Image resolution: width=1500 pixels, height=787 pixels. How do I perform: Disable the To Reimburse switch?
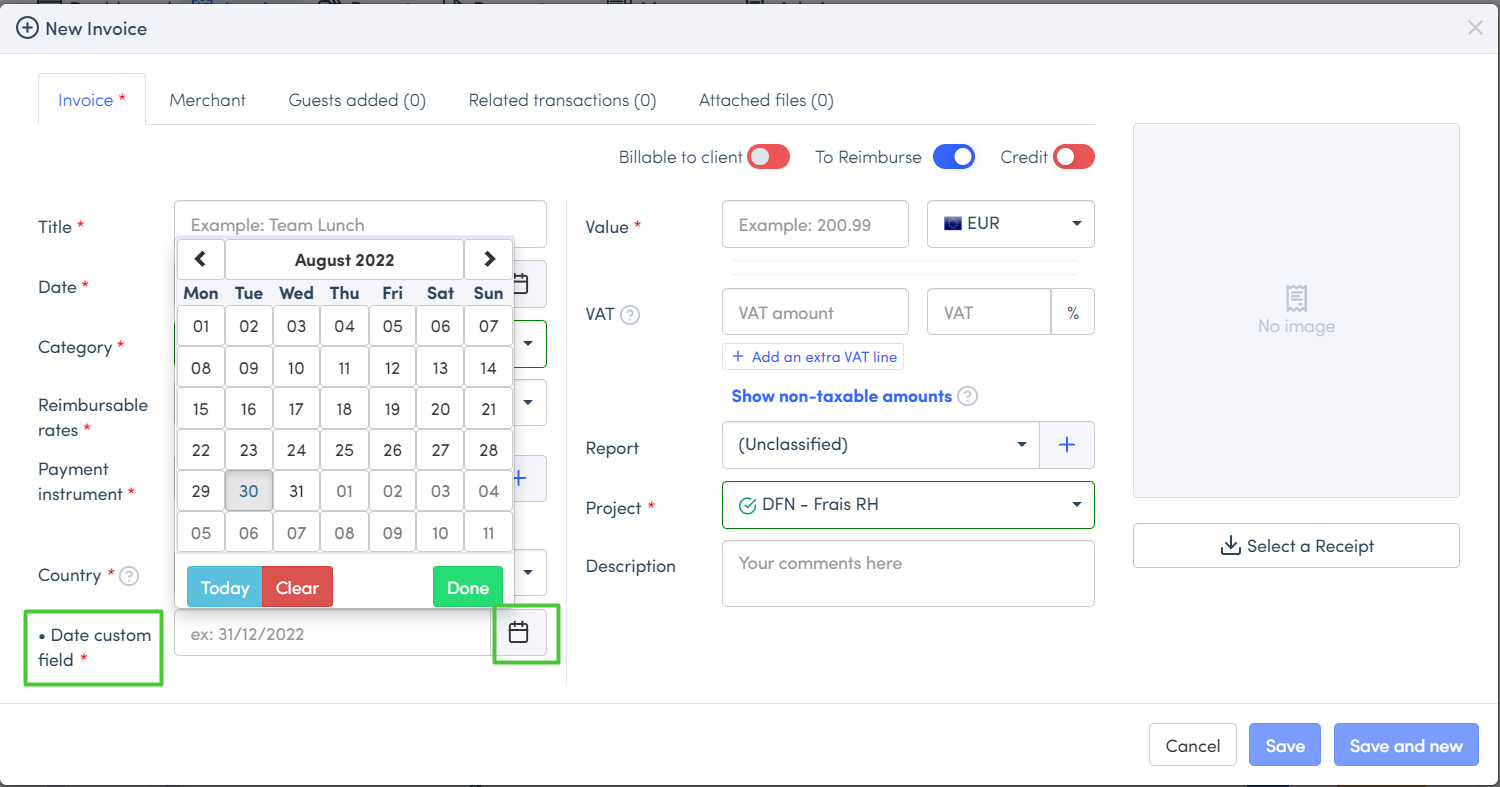point(954,157)
